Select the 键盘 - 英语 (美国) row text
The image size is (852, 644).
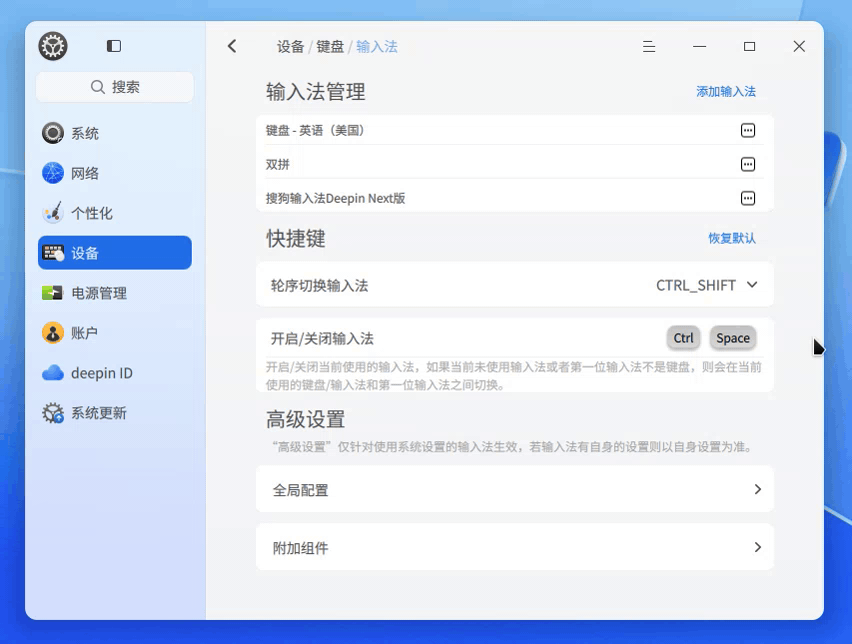[x=315, y=130]
